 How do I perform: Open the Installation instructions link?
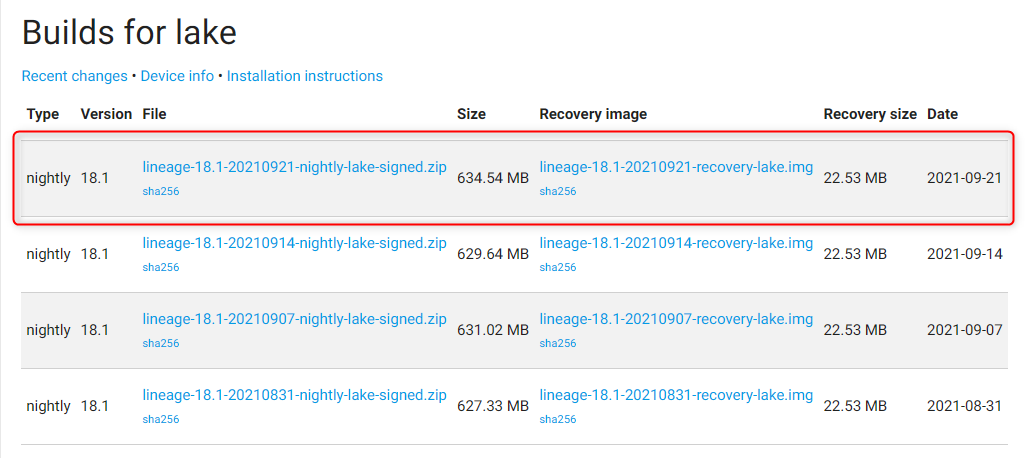pos(304,76)
